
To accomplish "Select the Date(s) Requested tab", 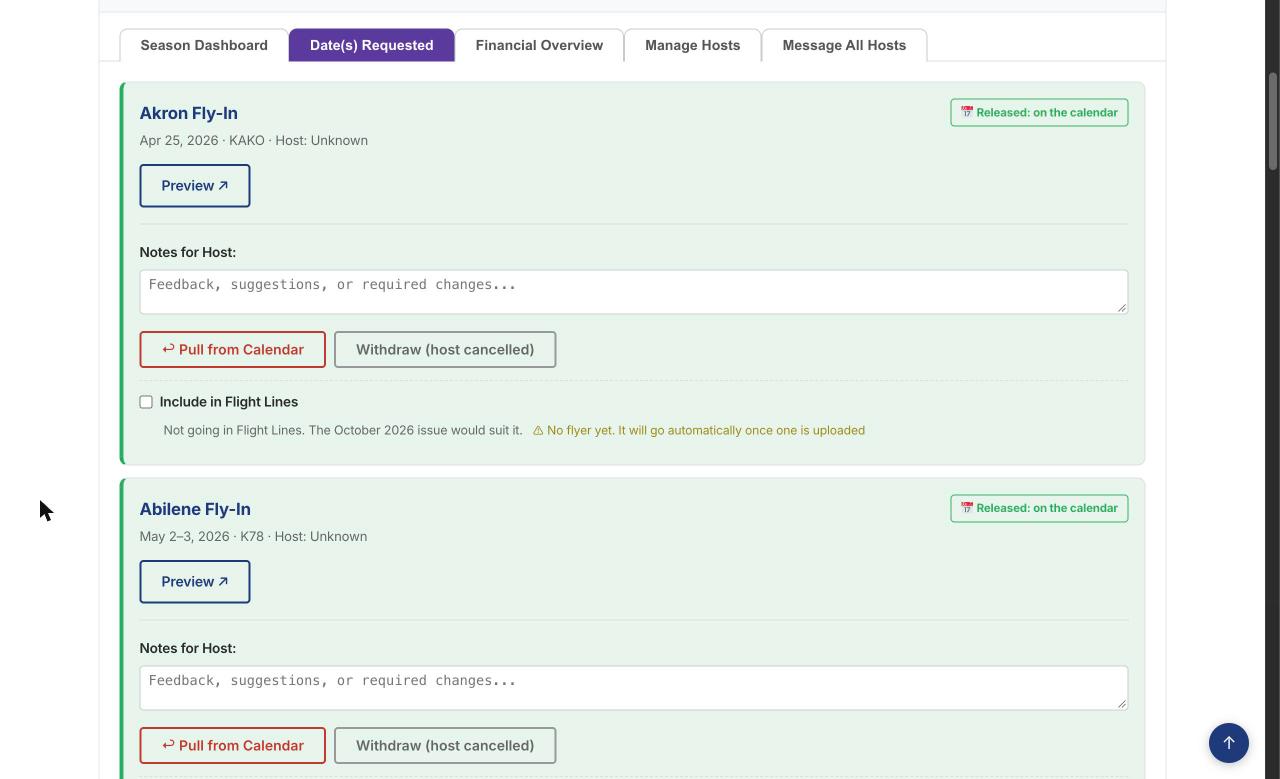I will tap(372, 45).
